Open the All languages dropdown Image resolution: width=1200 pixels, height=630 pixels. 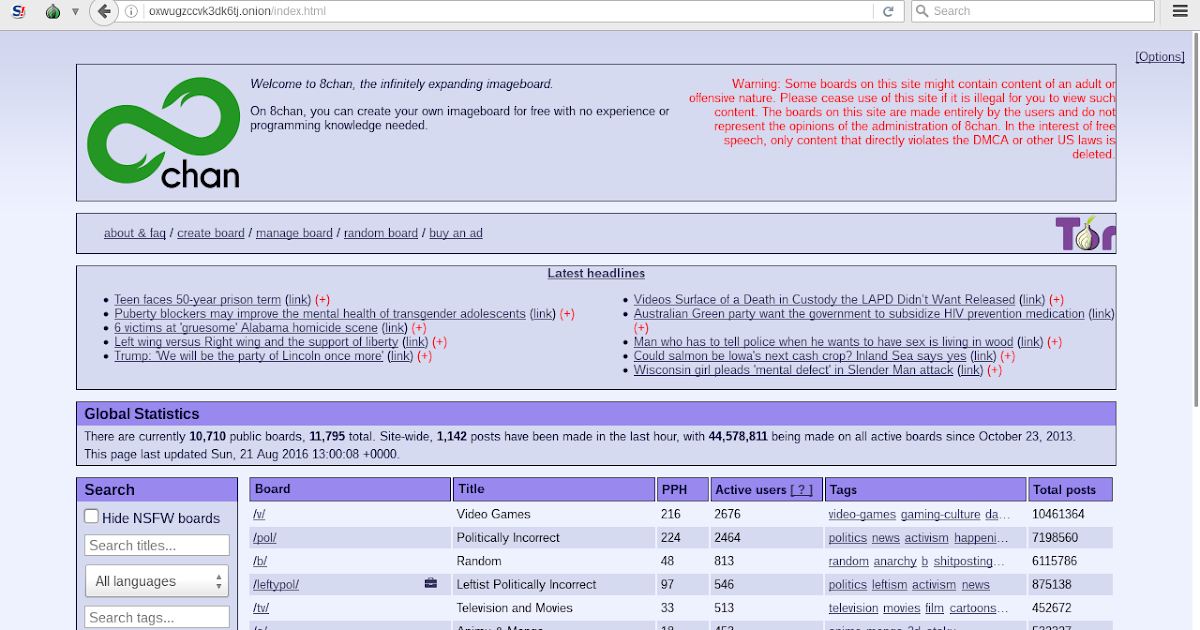tap(157, 581)
